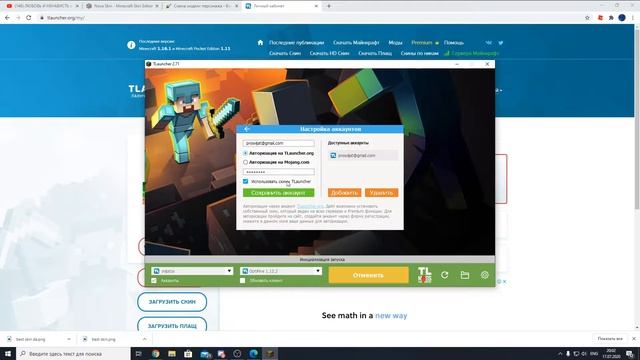
Task: Toggle the update client checkbox in launcher
Action: point(242,280)
